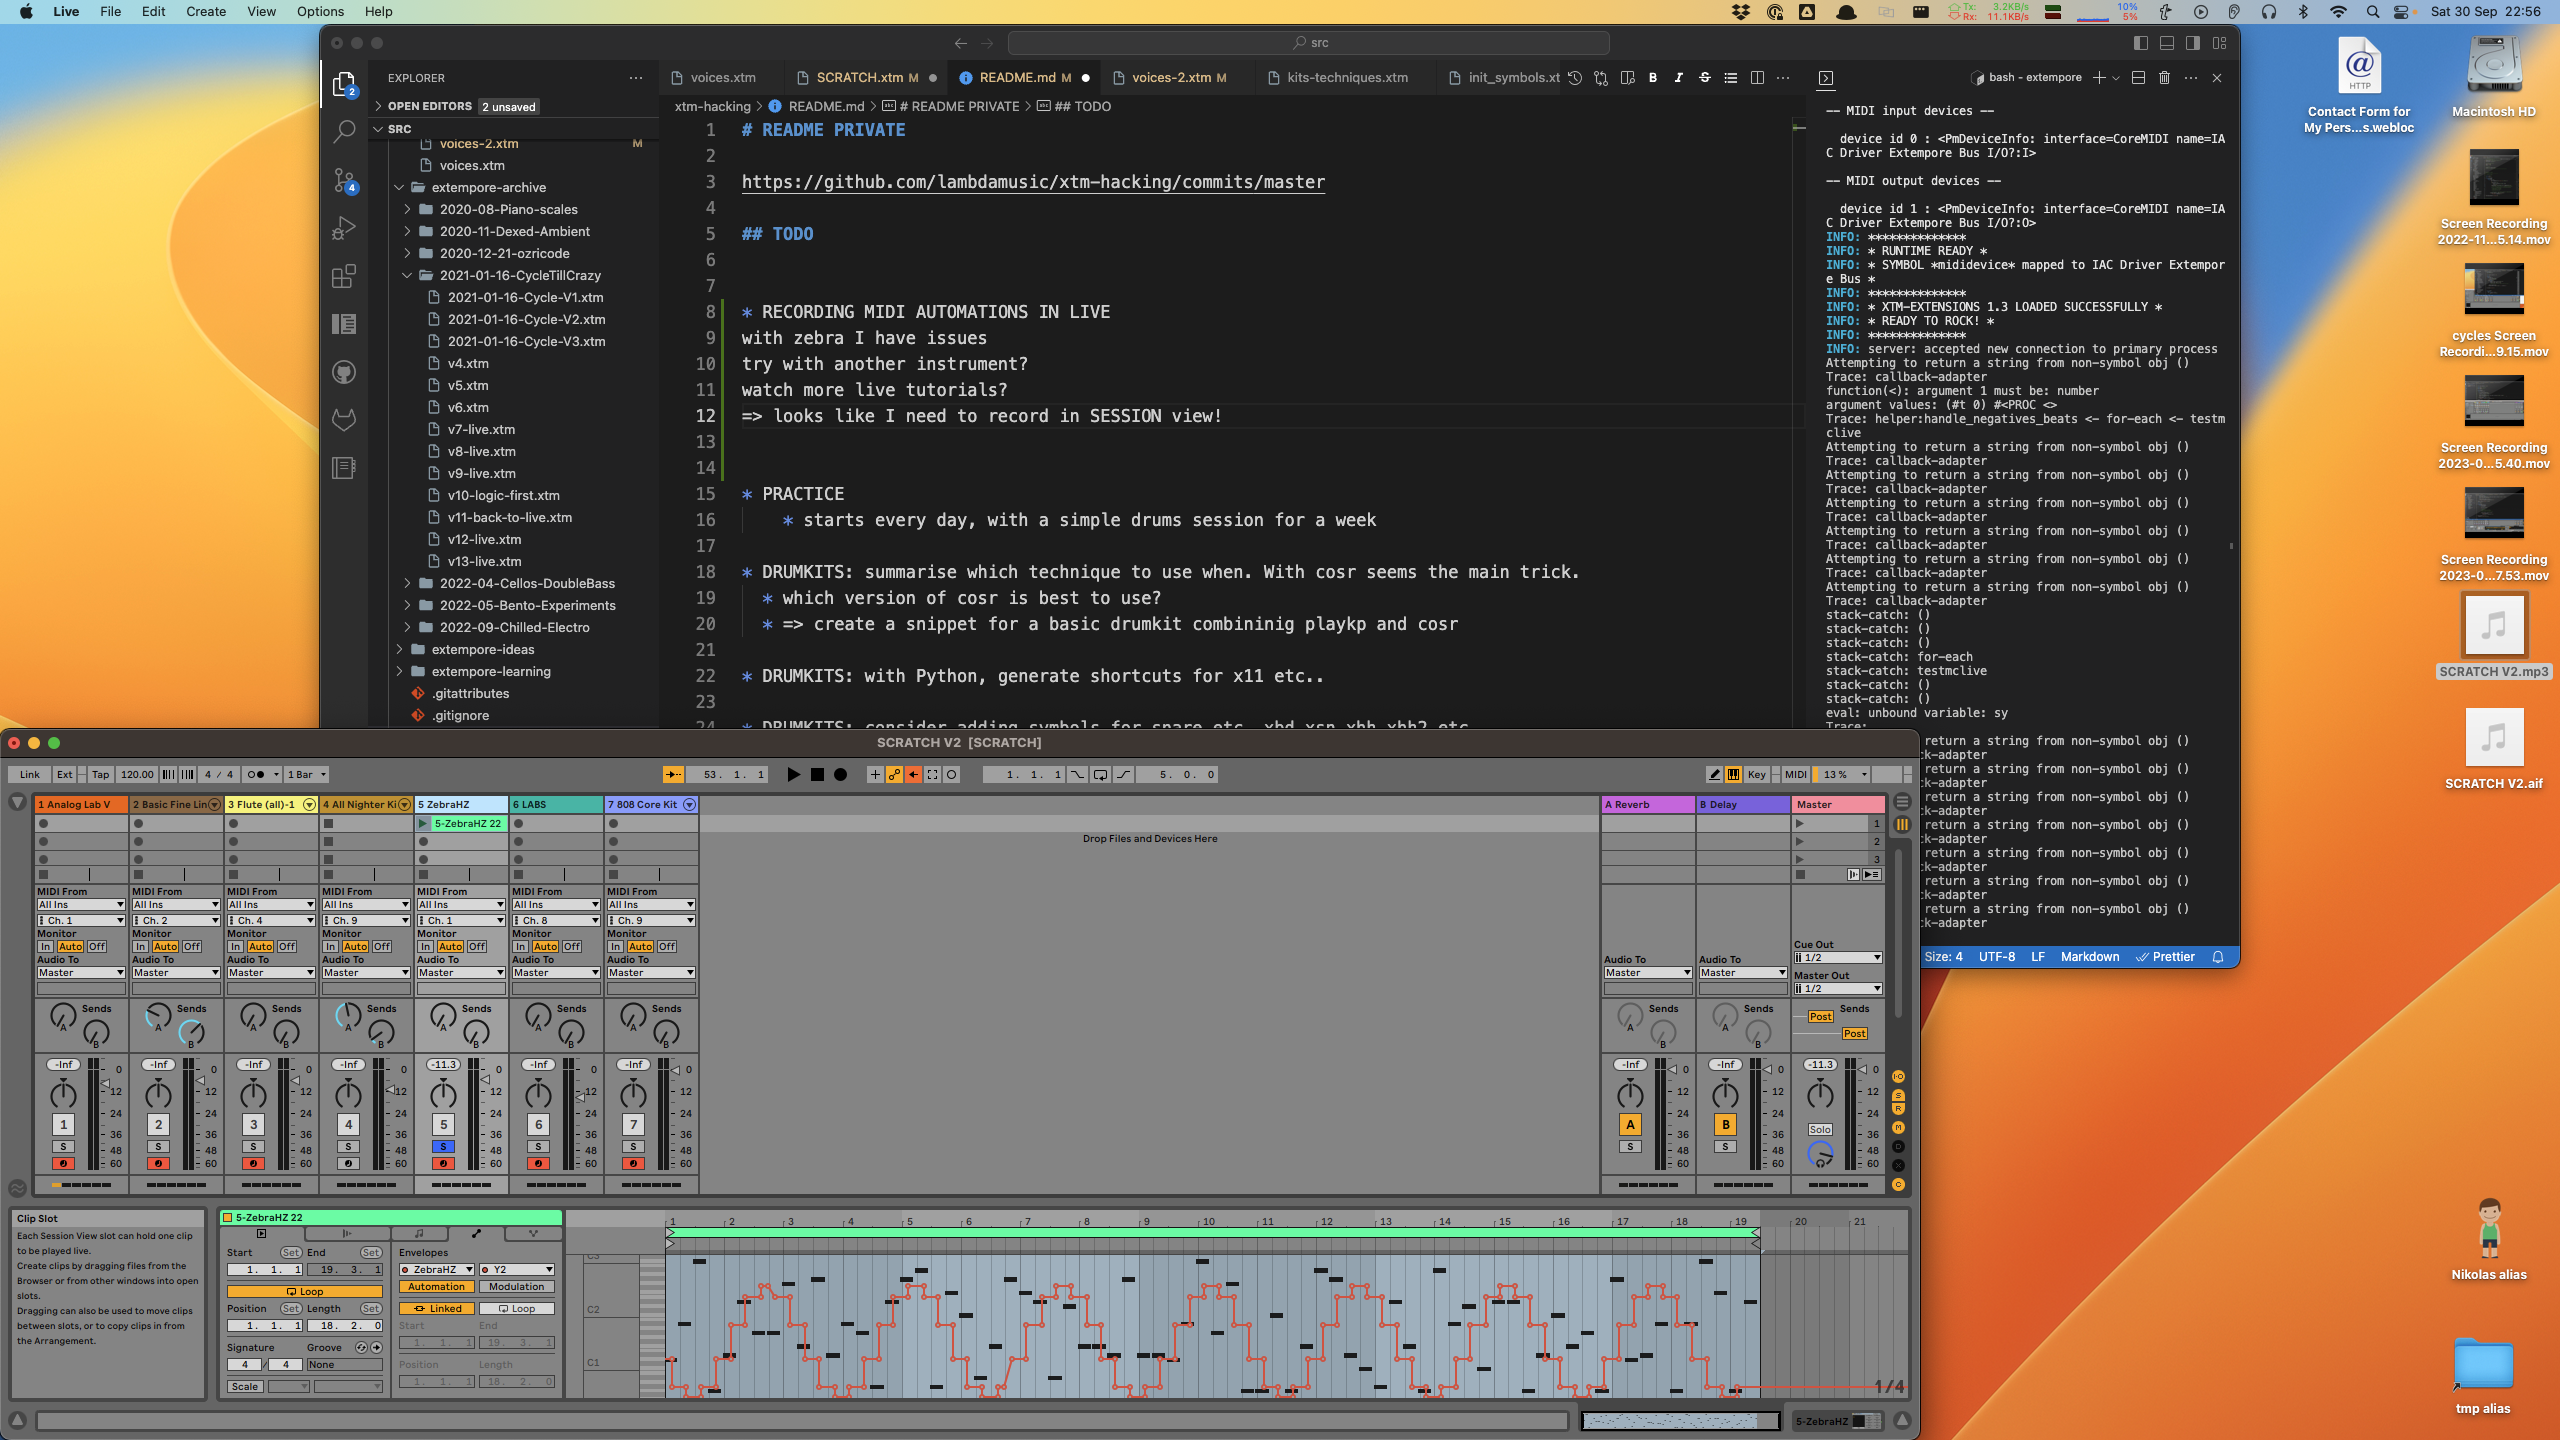2560x1440 pixels.
Task: Toggle record arm on track 2
Action: [158, 1163]
